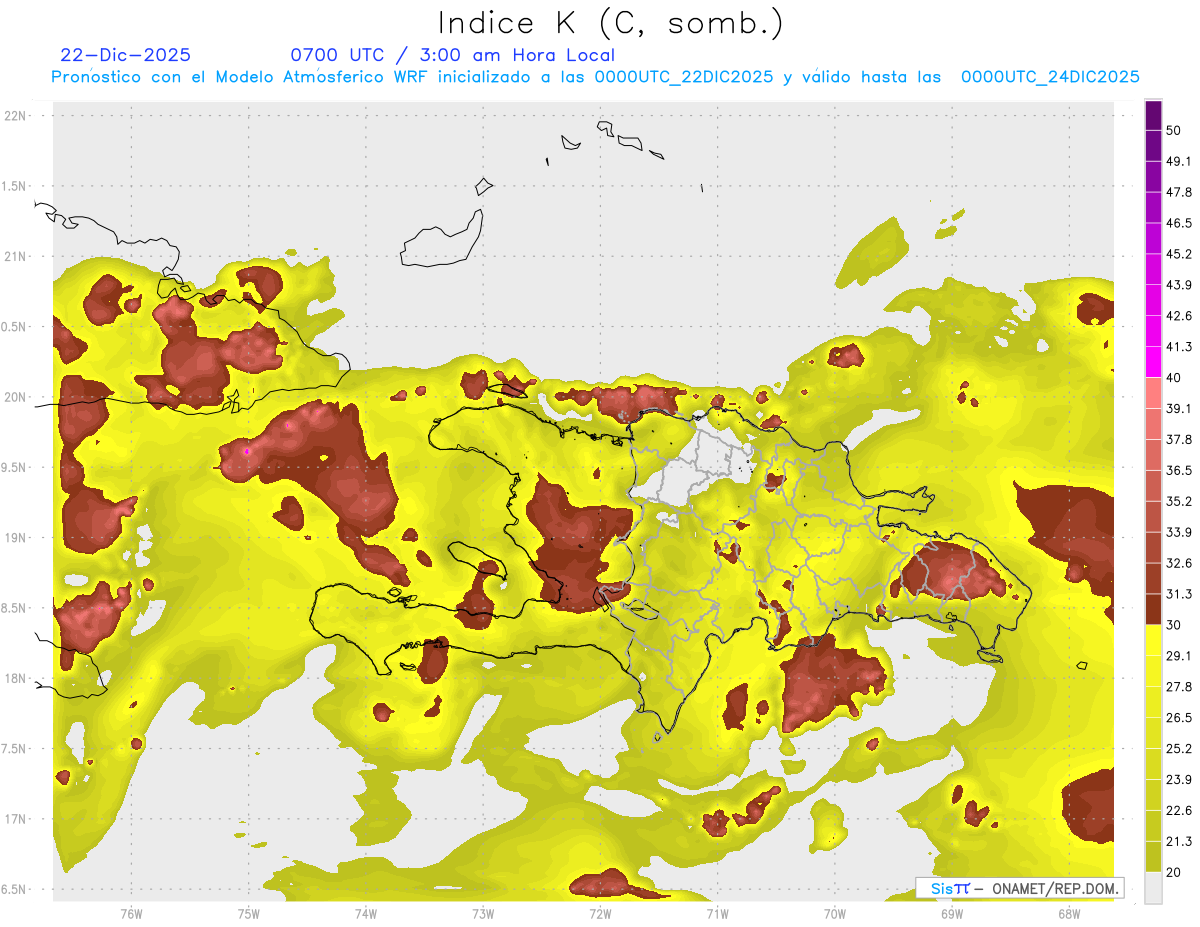Click the "72W" longitude label
The width and height of the screenshot is (1200, 927).
click(x=600, y=914)
